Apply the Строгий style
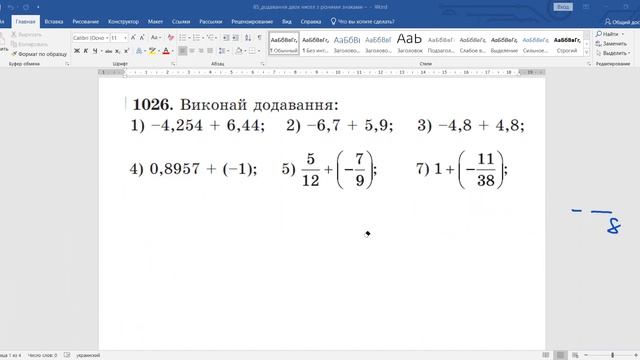 click(567, 44)
